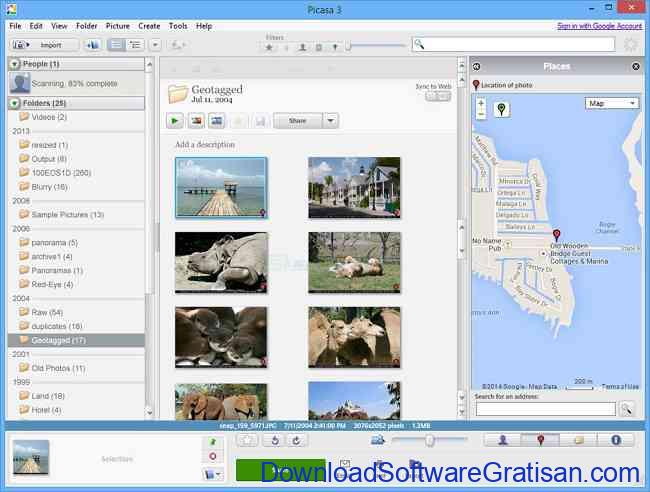Zoom in on the map
Viewport: 650px width, 492px height.
pos(481,103)
